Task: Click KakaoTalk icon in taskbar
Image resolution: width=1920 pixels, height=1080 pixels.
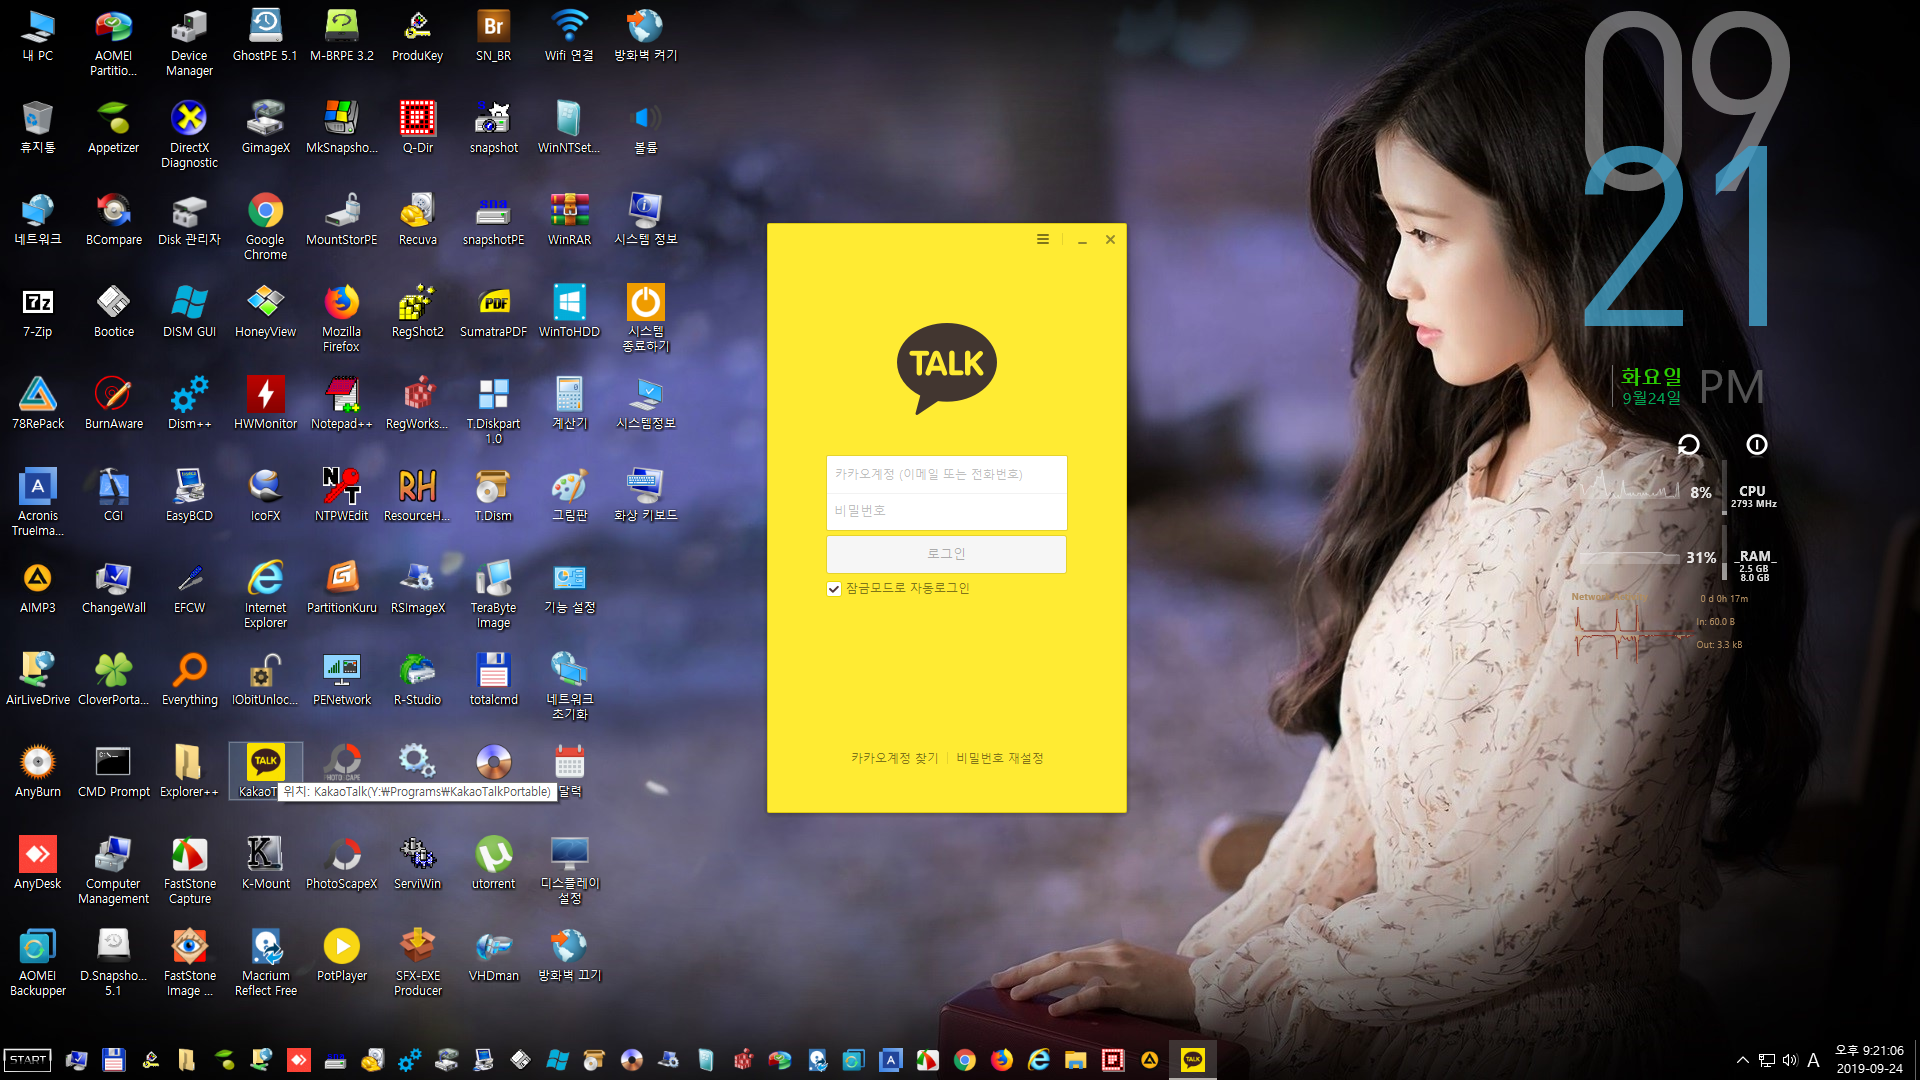Action: (1193, 1060)
